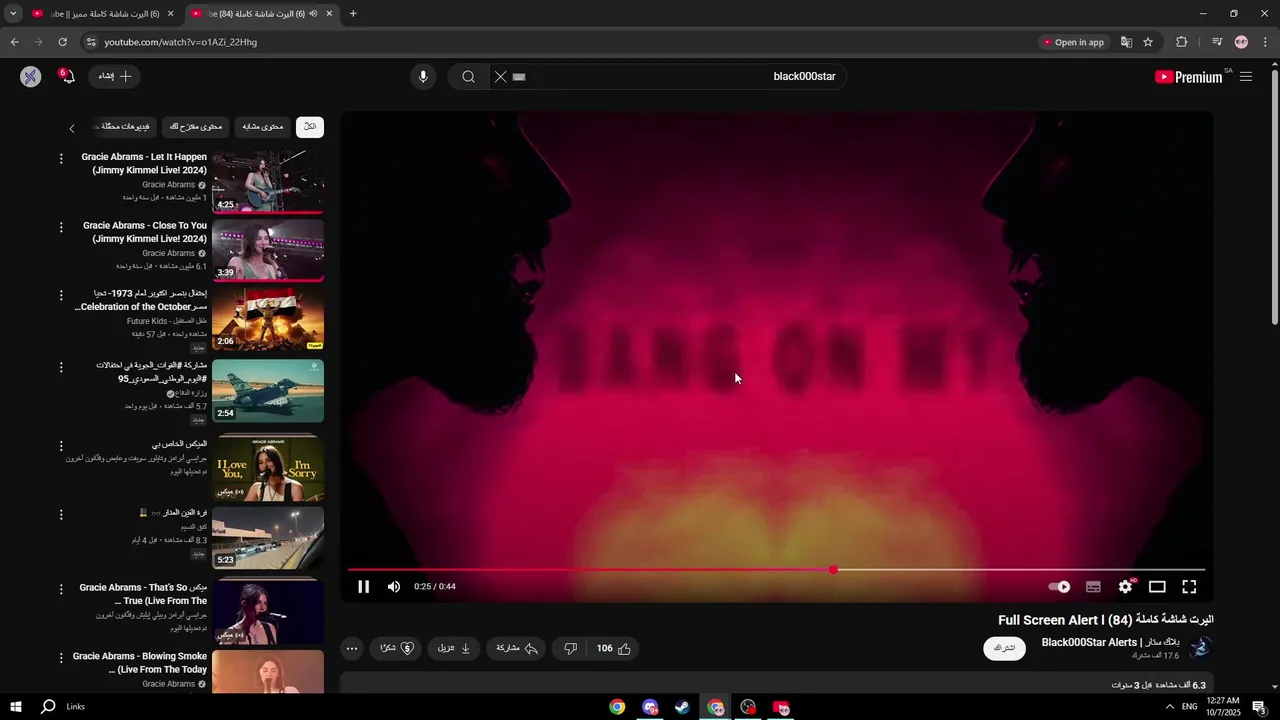Toggle the autoplay switch in player

[x=1059, y=587]
